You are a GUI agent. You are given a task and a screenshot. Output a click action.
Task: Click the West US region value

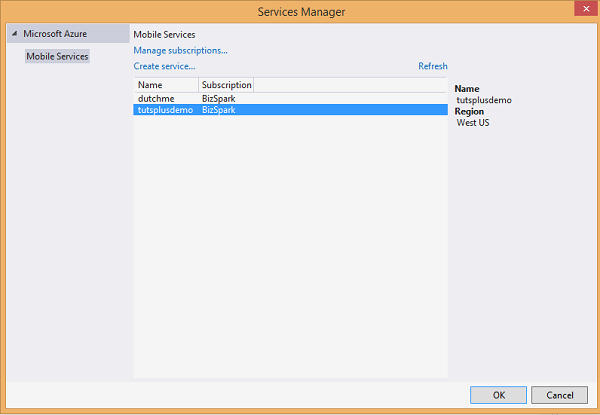(x=473, y=123)
